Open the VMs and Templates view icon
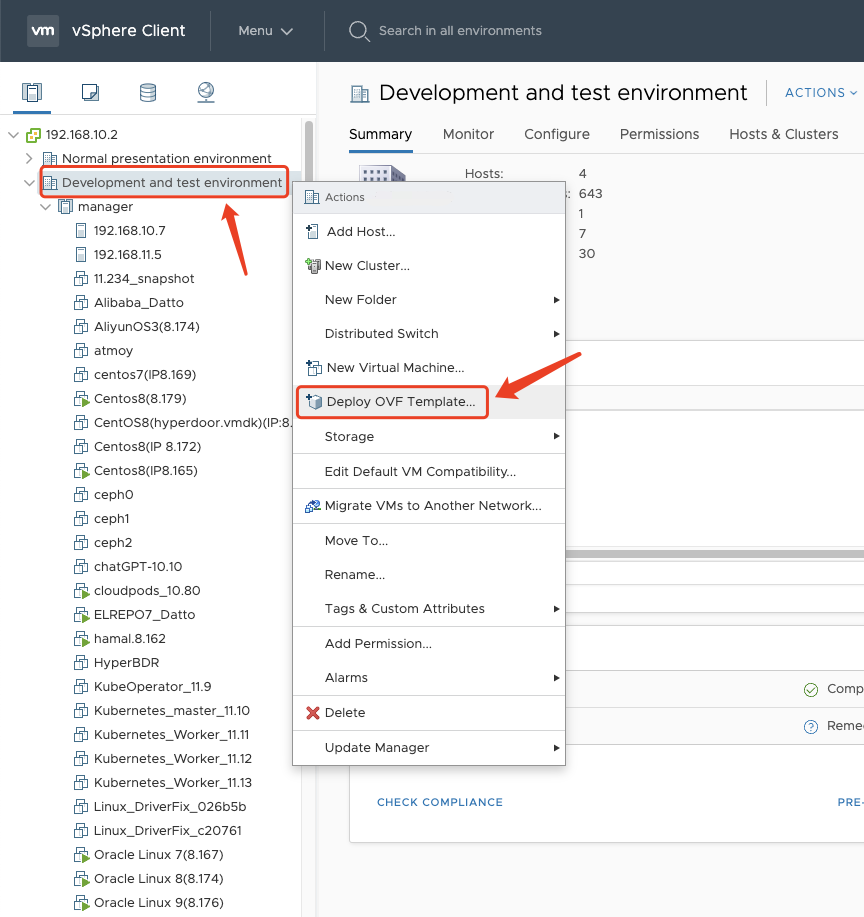This screenshot has width=864, height=917. pos(90,92)
